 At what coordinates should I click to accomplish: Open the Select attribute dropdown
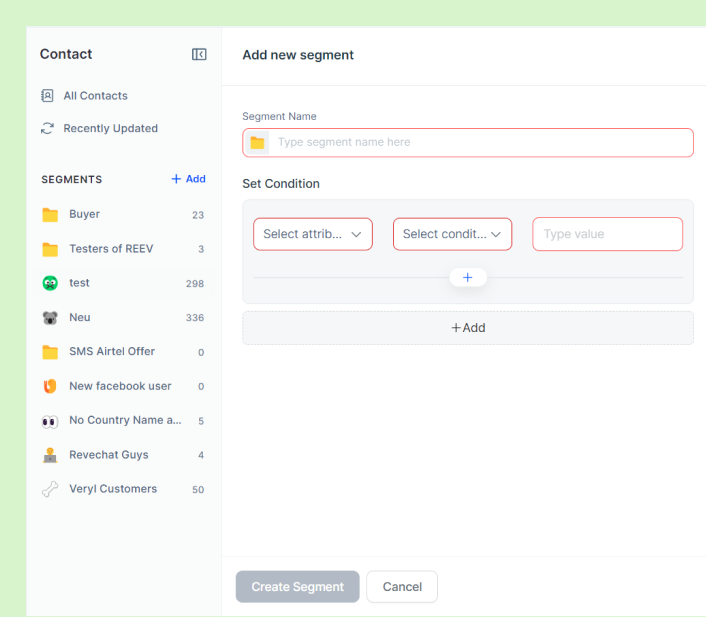[313, 234]
